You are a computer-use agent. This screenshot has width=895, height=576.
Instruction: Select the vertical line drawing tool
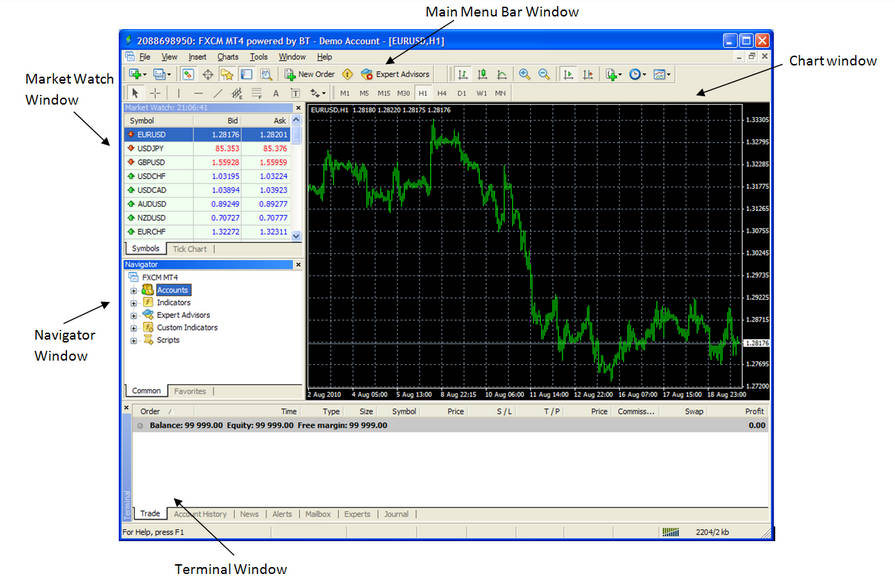[179, 93]
